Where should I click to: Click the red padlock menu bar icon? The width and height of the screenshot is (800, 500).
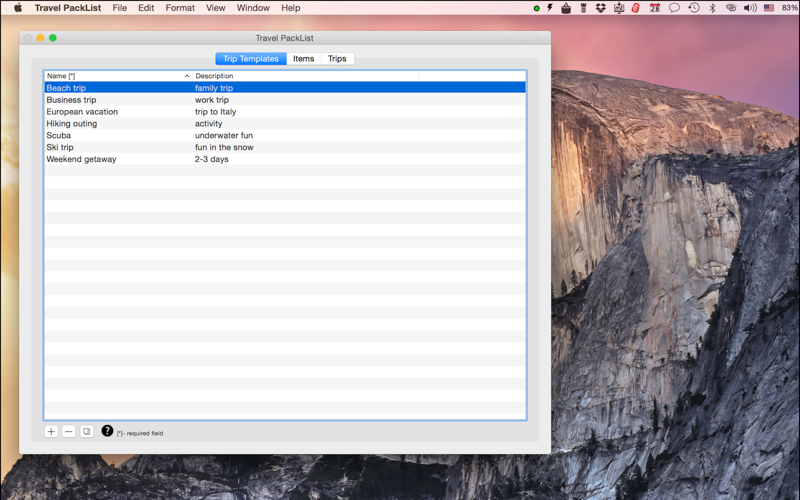(x=636, y=8)
